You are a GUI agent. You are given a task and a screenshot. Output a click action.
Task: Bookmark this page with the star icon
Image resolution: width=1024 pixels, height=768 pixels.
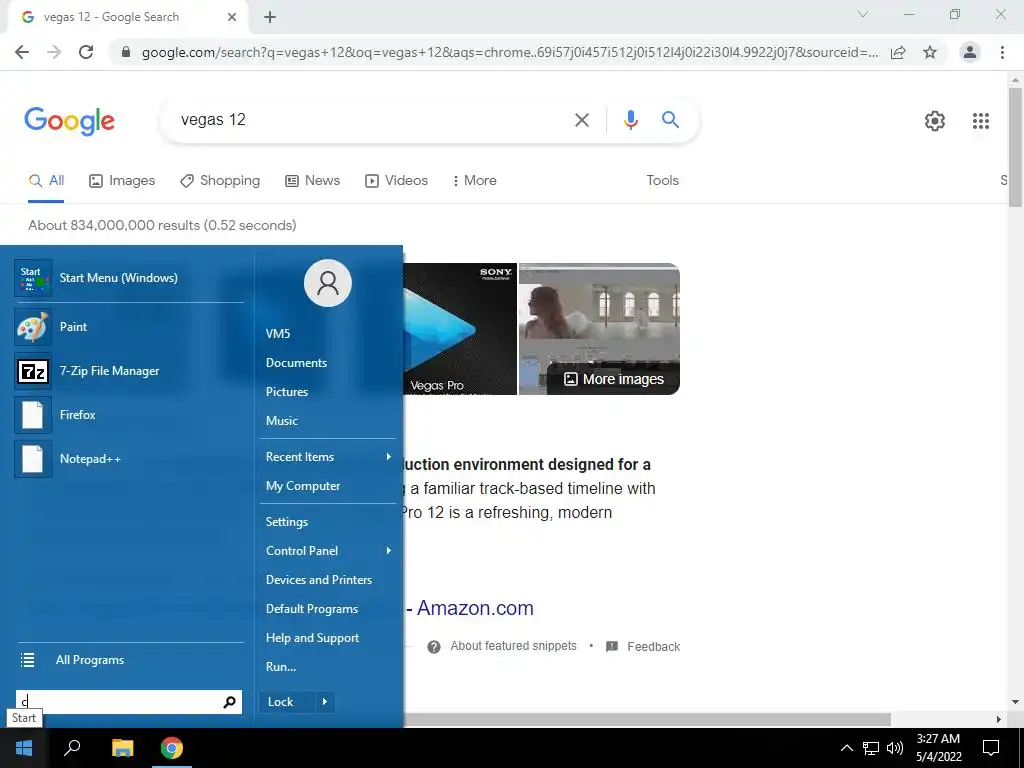[930, 52]
